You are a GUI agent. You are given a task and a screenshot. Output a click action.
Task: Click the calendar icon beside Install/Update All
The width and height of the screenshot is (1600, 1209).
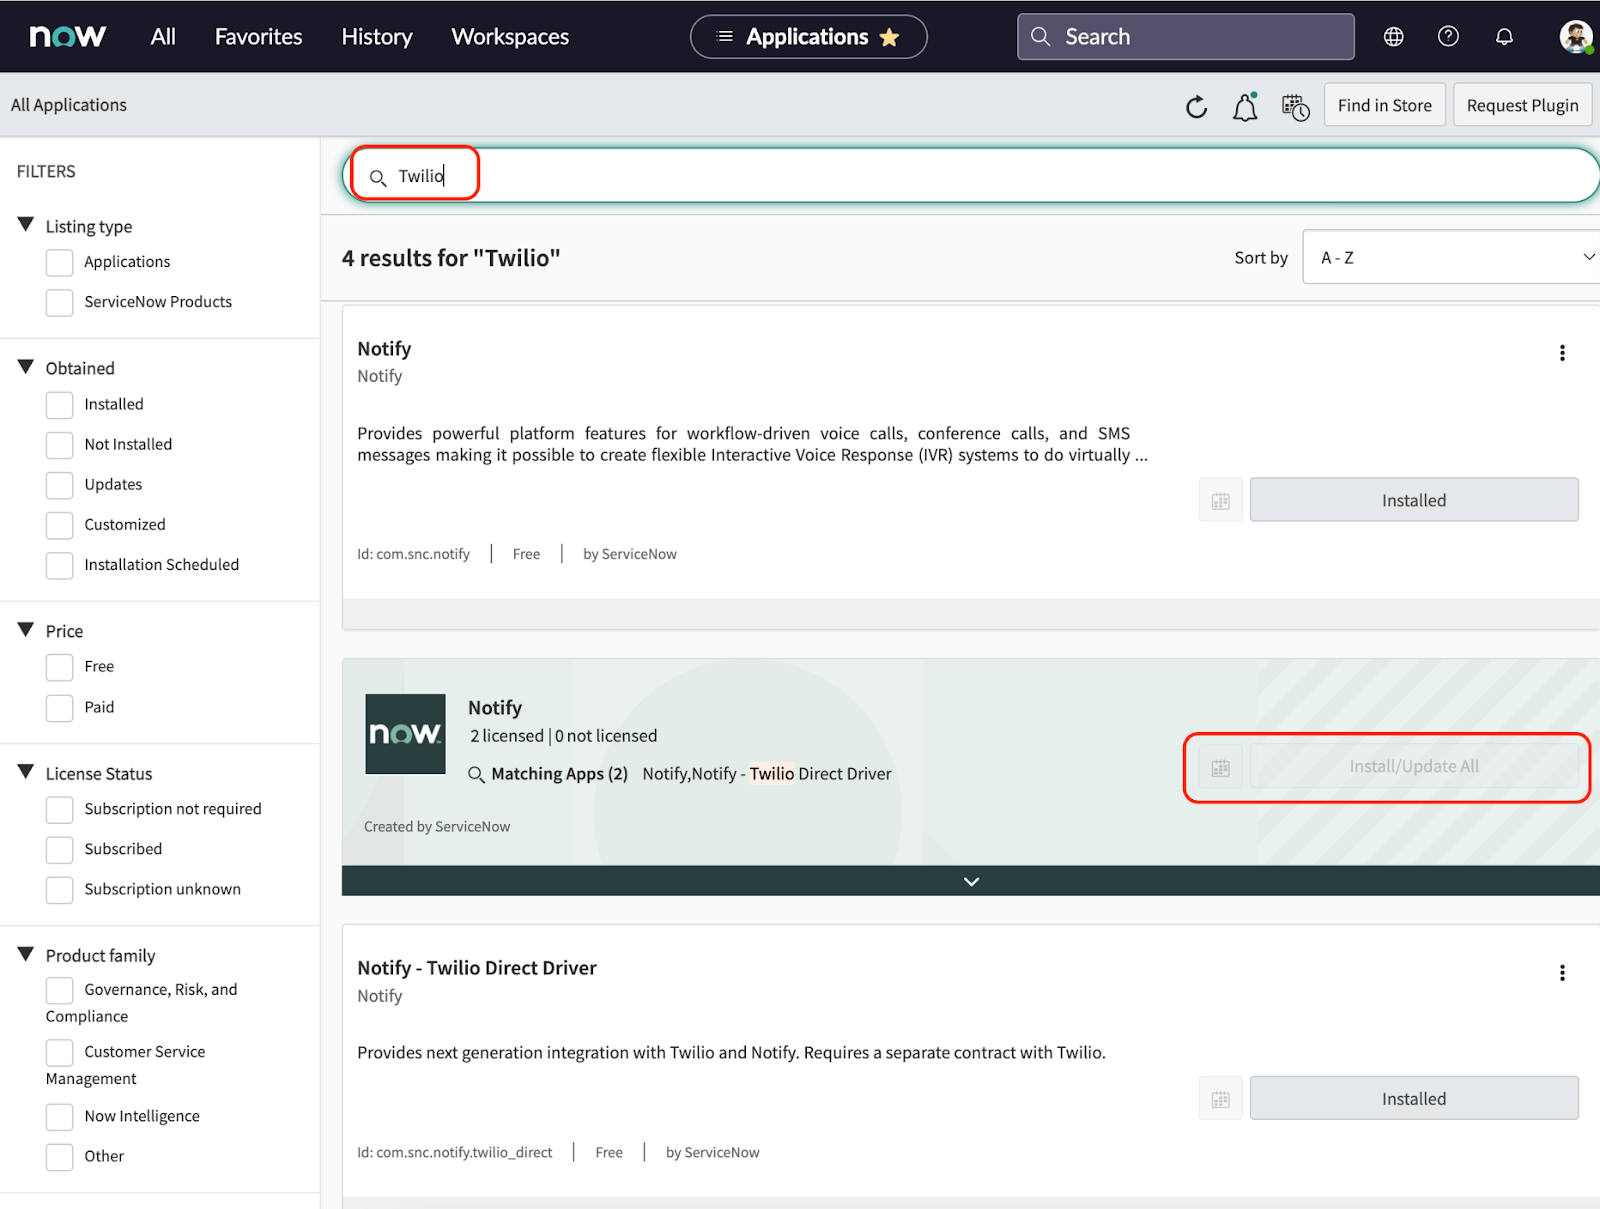coord(1220,766)
